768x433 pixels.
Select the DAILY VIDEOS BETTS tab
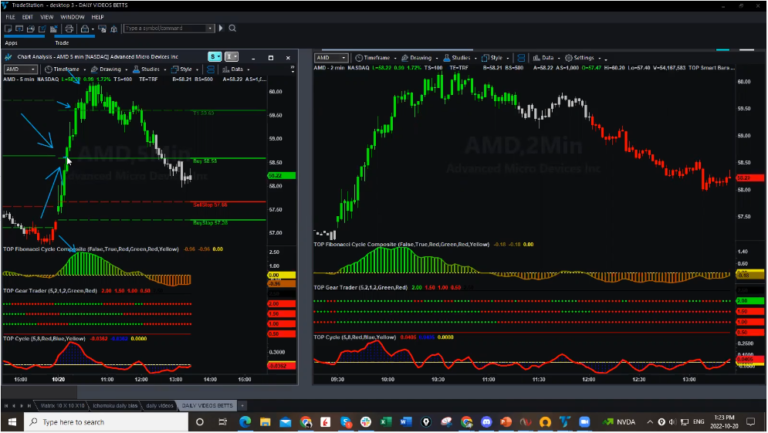[207, 406]
